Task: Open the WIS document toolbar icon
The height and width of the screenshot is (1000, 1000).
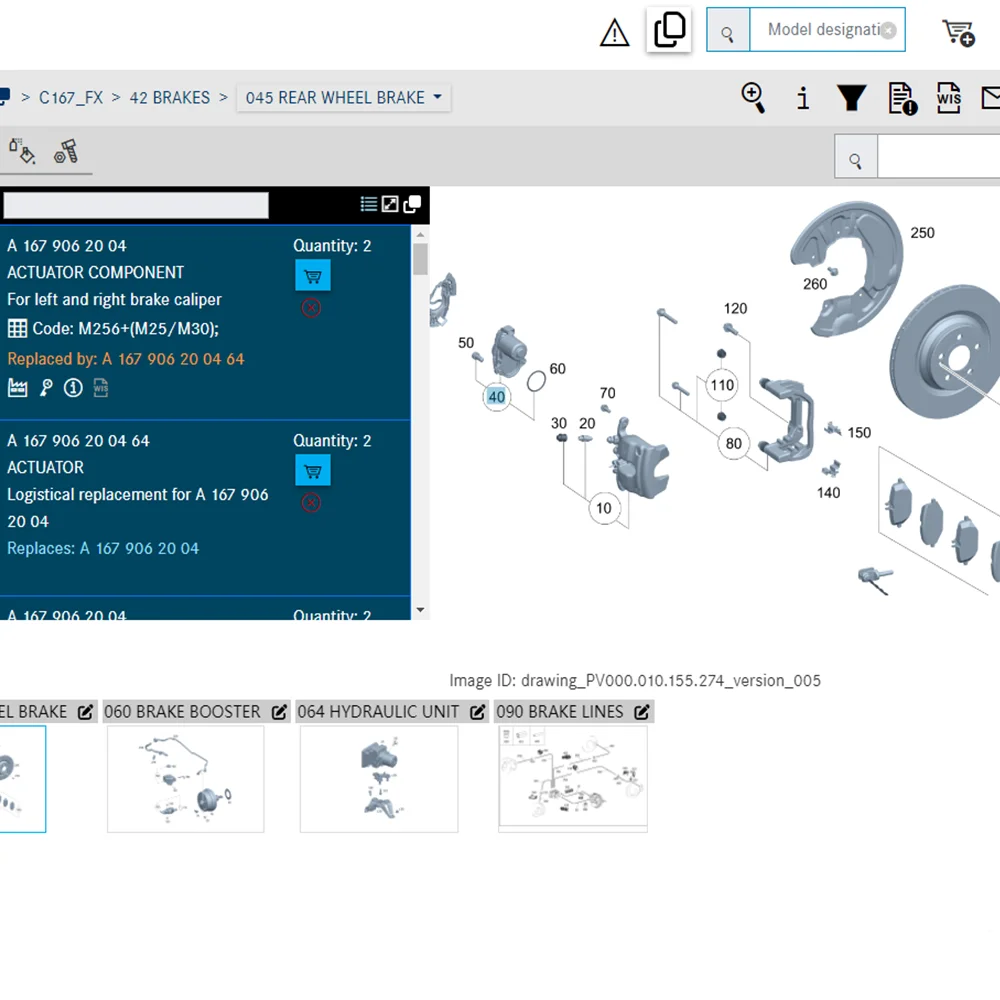Action: coord(949,98)
